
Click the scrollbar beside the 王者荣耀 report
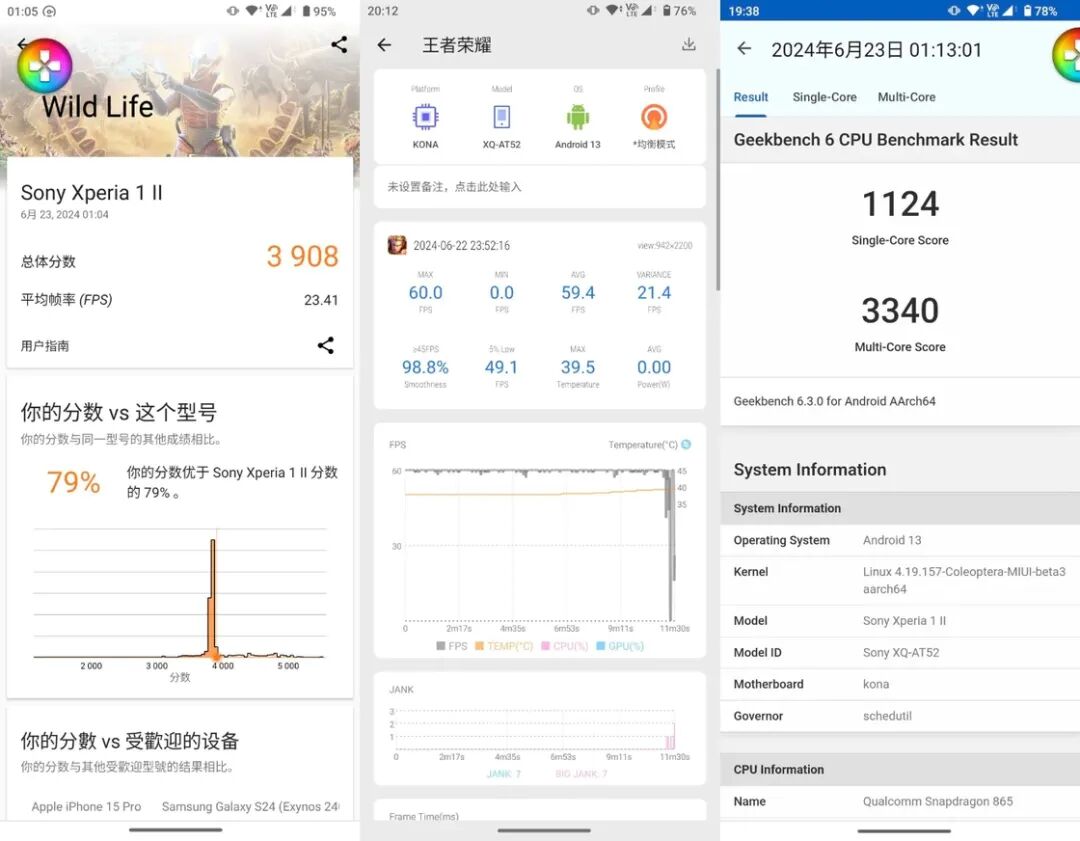point(718,179)
